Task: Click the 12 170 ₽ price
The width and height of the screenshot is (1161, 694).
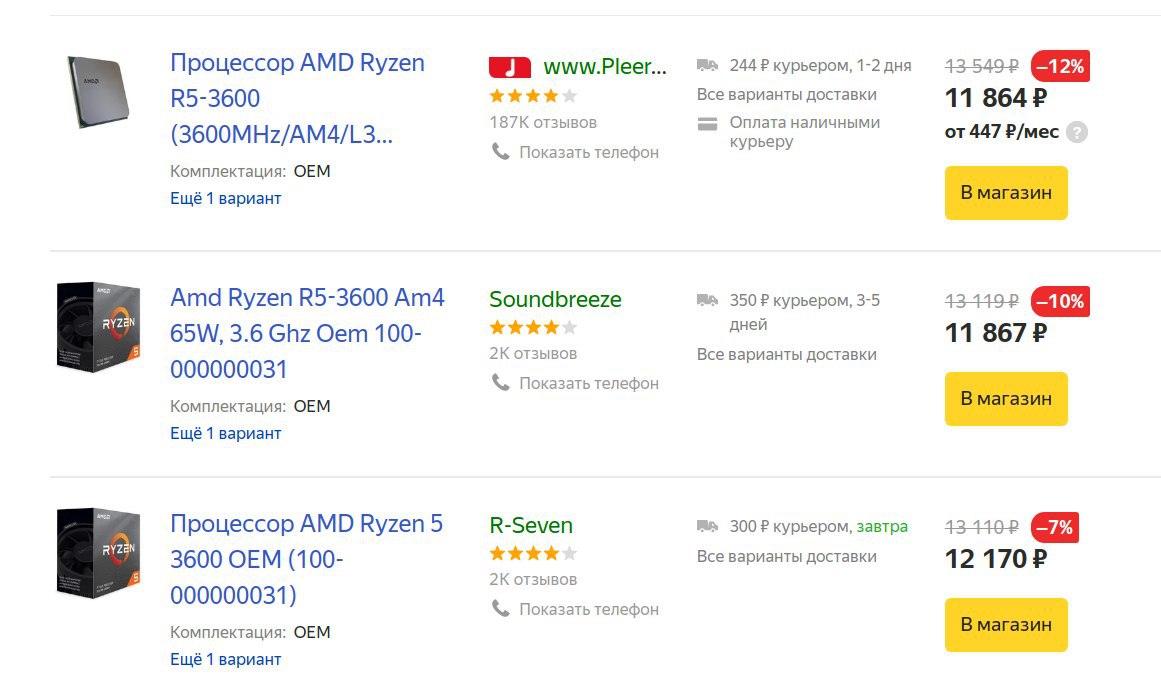Action: tap(996, 559)
